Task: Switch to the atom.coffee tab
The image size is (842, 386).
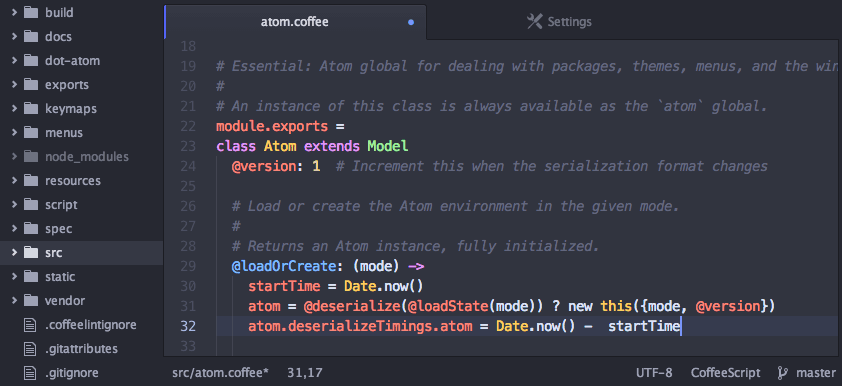Action: click(x=295, y=22)
